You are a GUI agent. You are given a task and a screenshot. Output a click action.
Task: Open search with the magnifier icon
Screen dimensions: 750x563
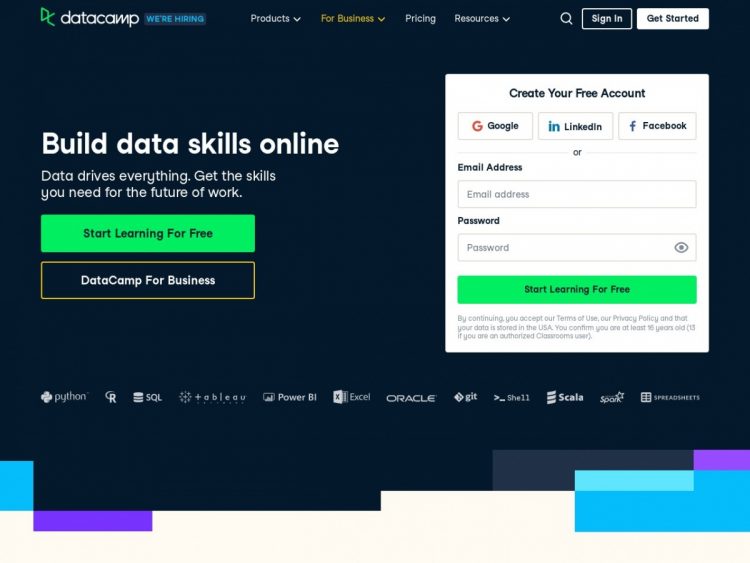tap(566, 18)
